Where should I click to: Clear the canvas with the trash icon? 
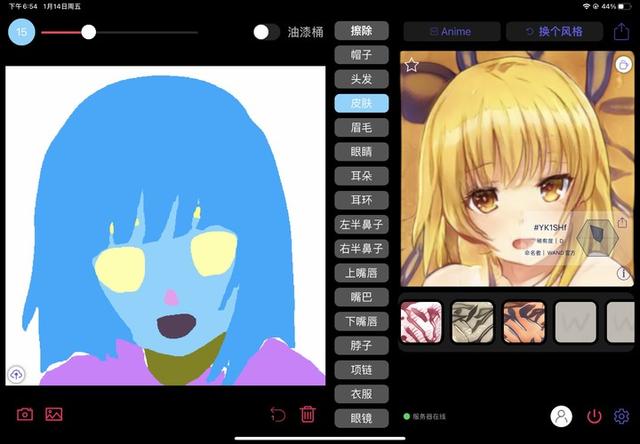(x=308, y=414)
